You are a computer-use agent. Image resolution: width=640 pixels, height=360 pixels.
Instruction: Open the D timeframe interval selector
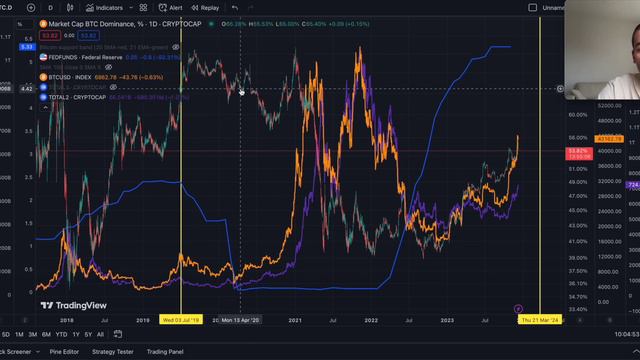51,8
